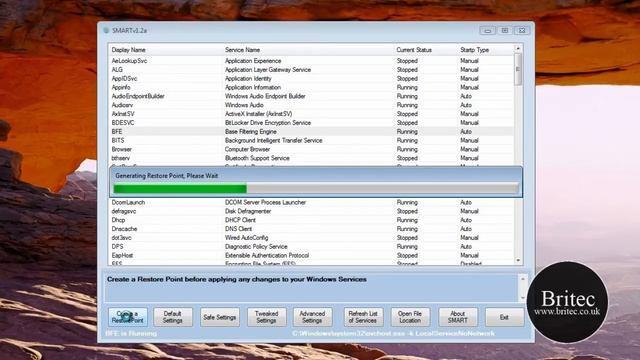Click the Create a Restore Point button
Image resolution: width=640 pixels, height=360 pixels.
click(128, 317)
